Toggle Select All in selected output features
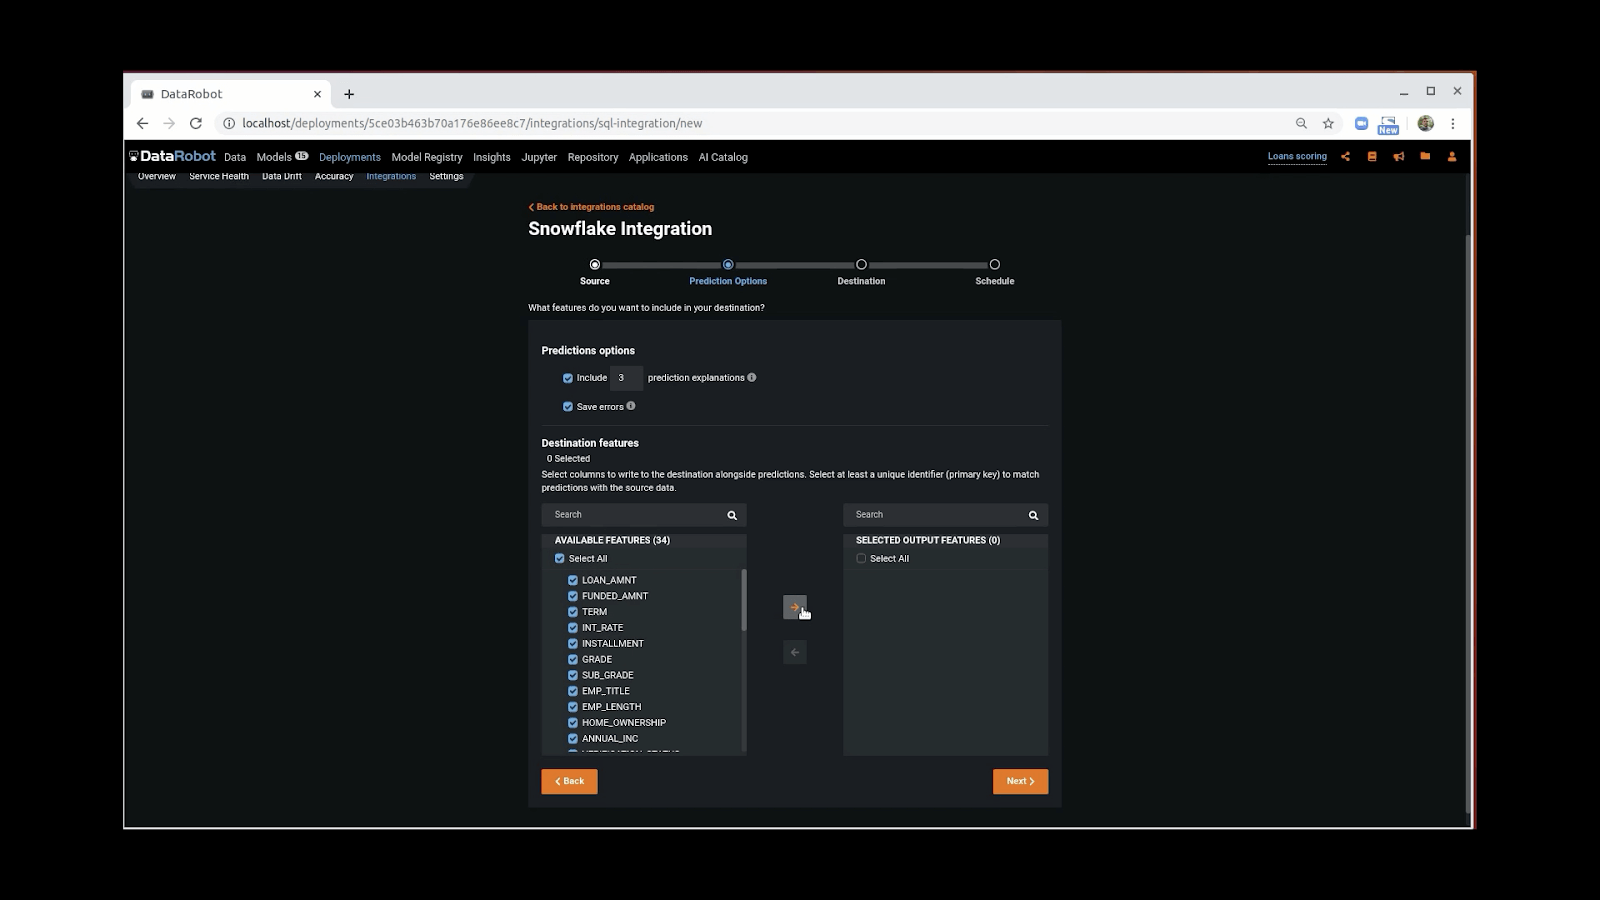Screen dimensions: 1600x900 [x=861, y=559]
